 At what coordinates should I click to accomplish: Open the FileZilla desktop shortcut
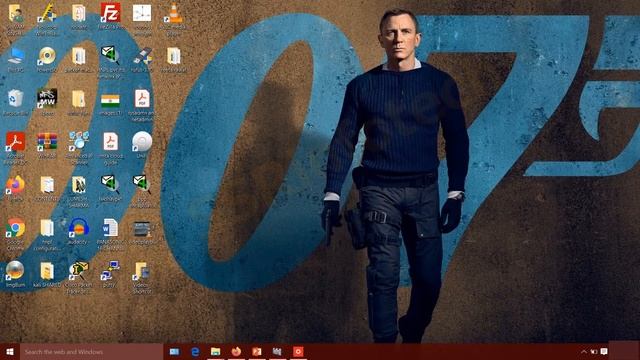[x=110, y=16]
